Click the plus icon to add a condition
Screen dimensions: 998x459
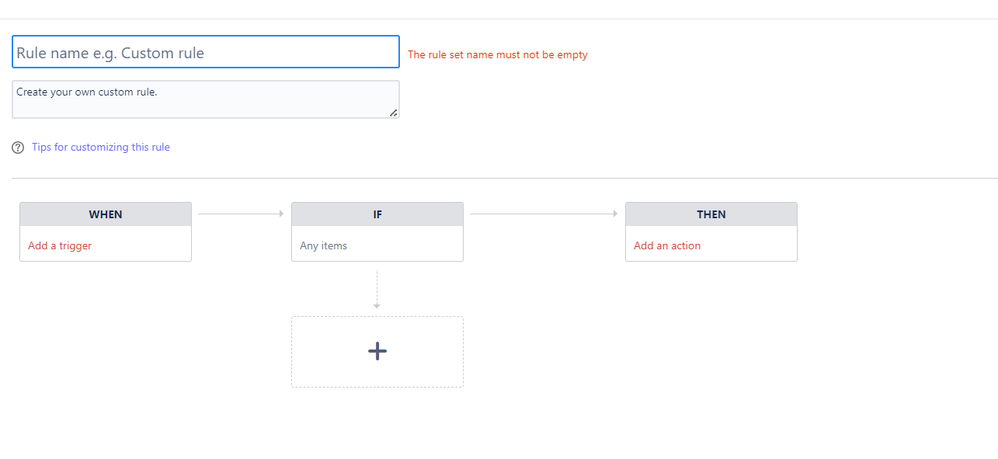[377, 351]
